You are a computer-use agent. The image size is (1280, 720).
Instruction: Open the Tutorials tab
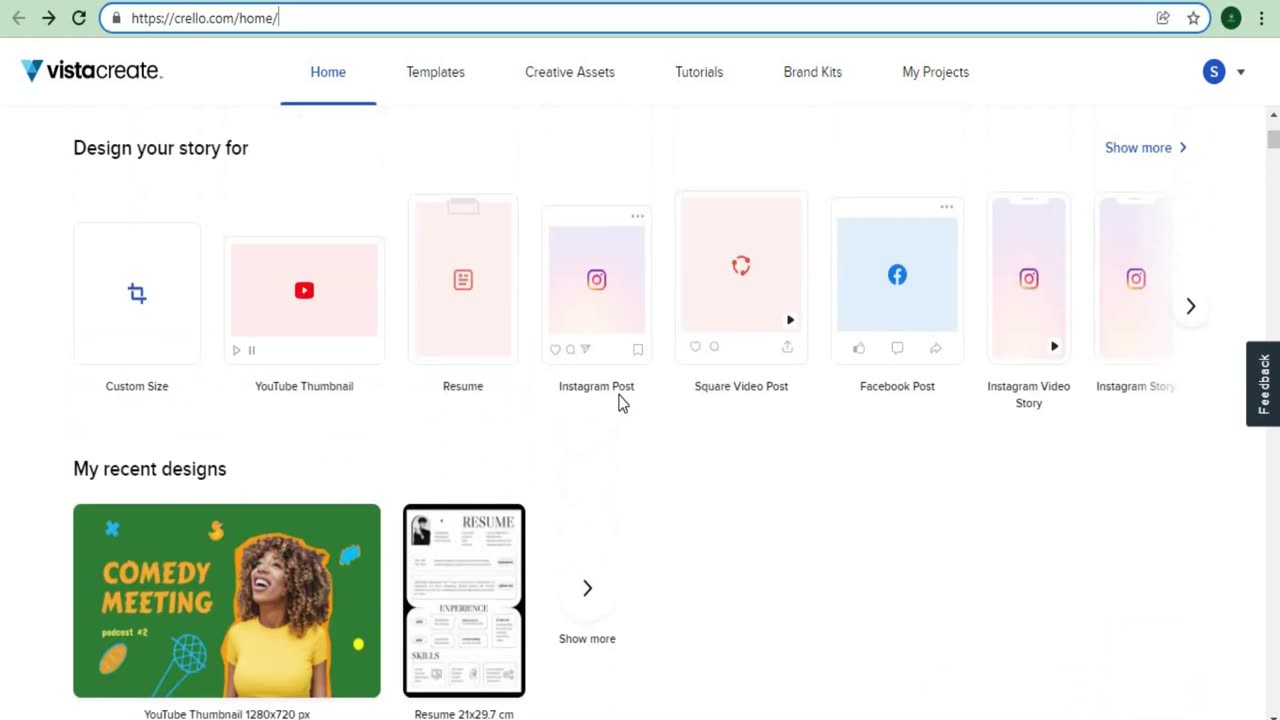(699, 72)
